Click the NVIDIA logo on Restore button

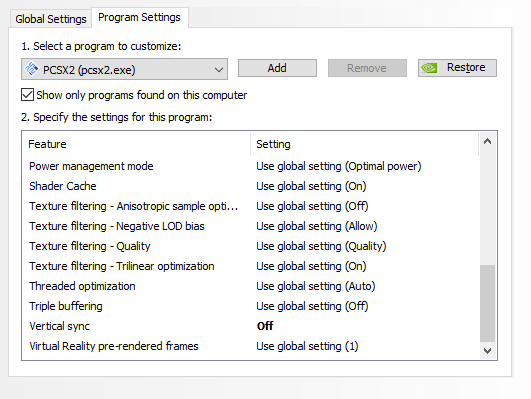429,68
